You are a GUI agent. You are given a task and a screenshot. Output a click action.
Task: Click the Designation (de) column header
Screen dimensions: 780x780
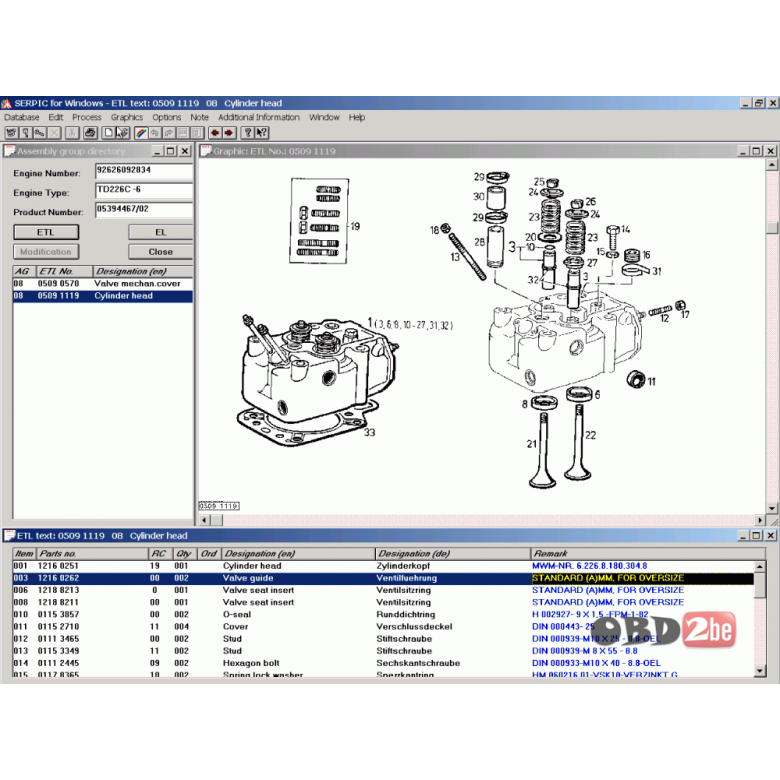[x=453, y=554]
